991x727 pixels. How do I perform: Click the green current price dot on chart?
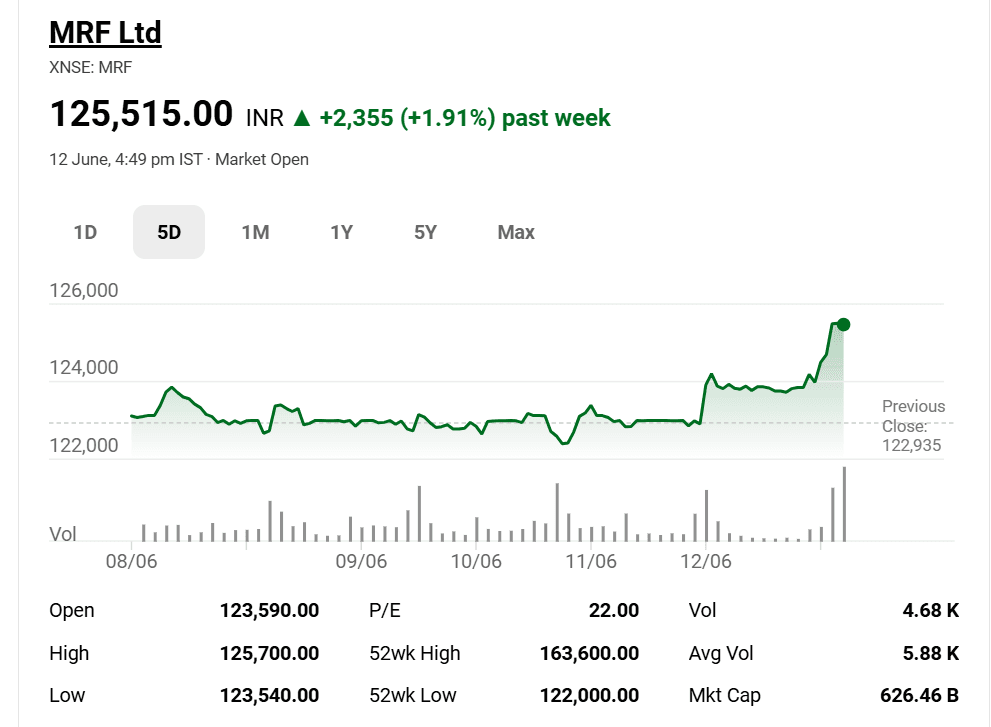point(843,324)
